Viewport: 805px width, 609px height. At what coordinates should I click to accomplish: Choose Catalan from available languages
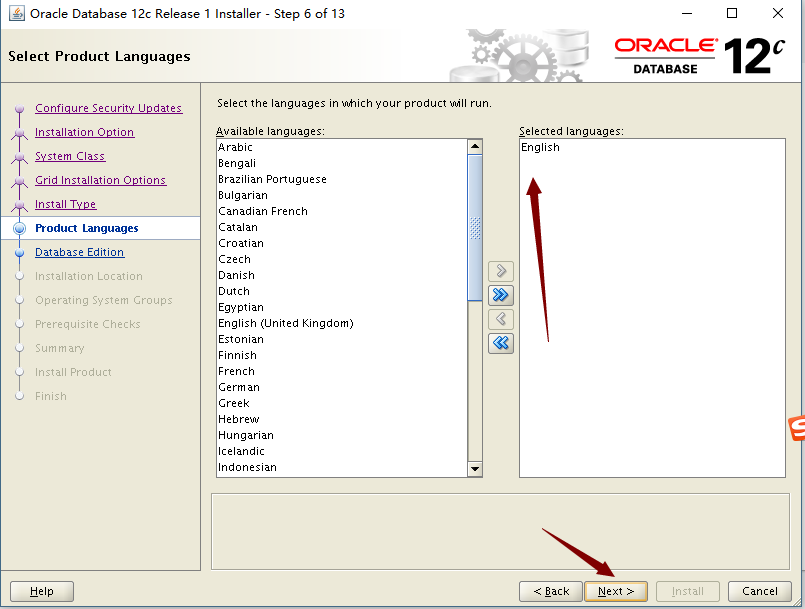coord(342,227)
